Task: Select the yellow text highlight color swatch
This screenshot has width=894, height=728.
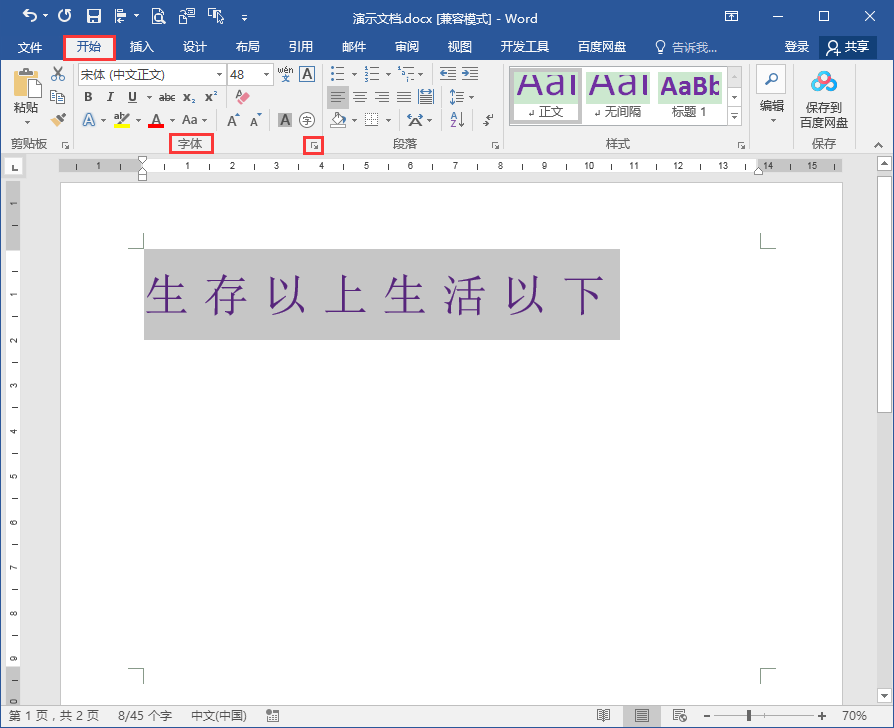Action: (x=120, y=124)
